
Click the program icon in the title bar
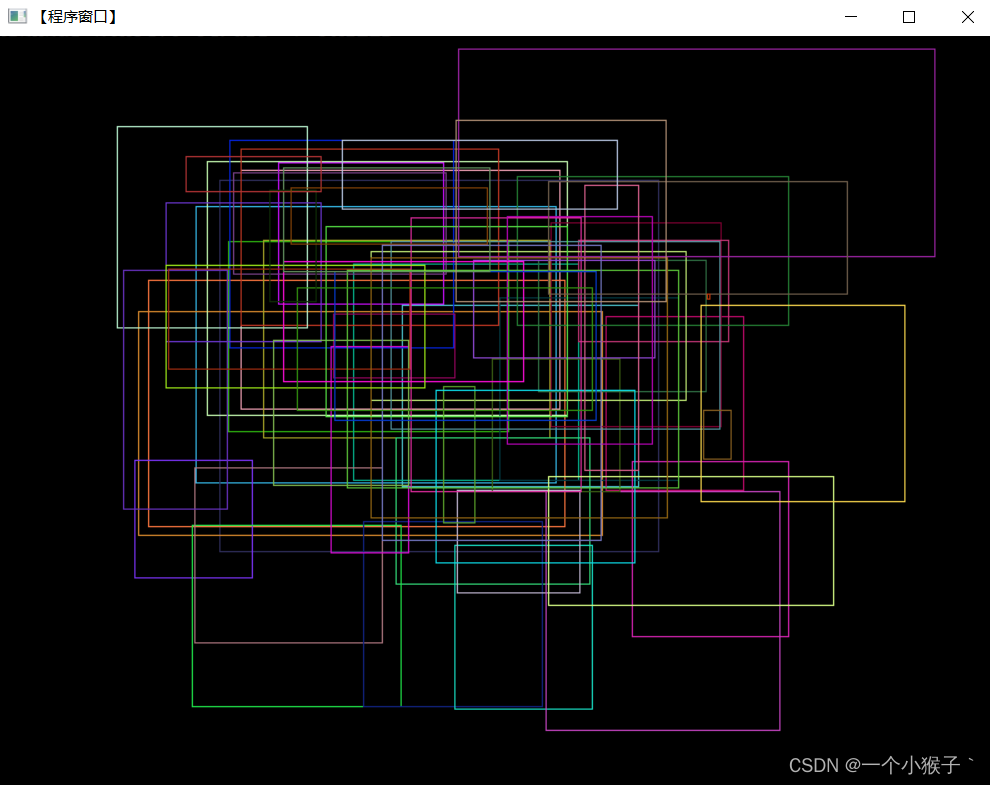16,16
